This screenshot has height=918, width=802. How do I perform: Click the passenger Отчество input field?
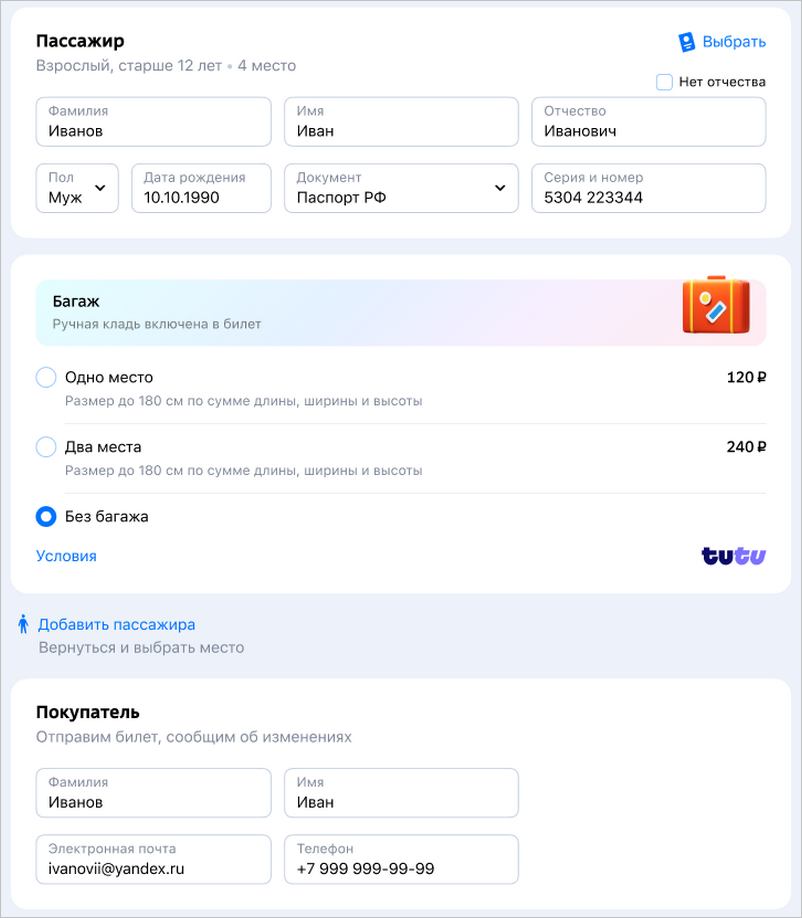coord(649,122)
